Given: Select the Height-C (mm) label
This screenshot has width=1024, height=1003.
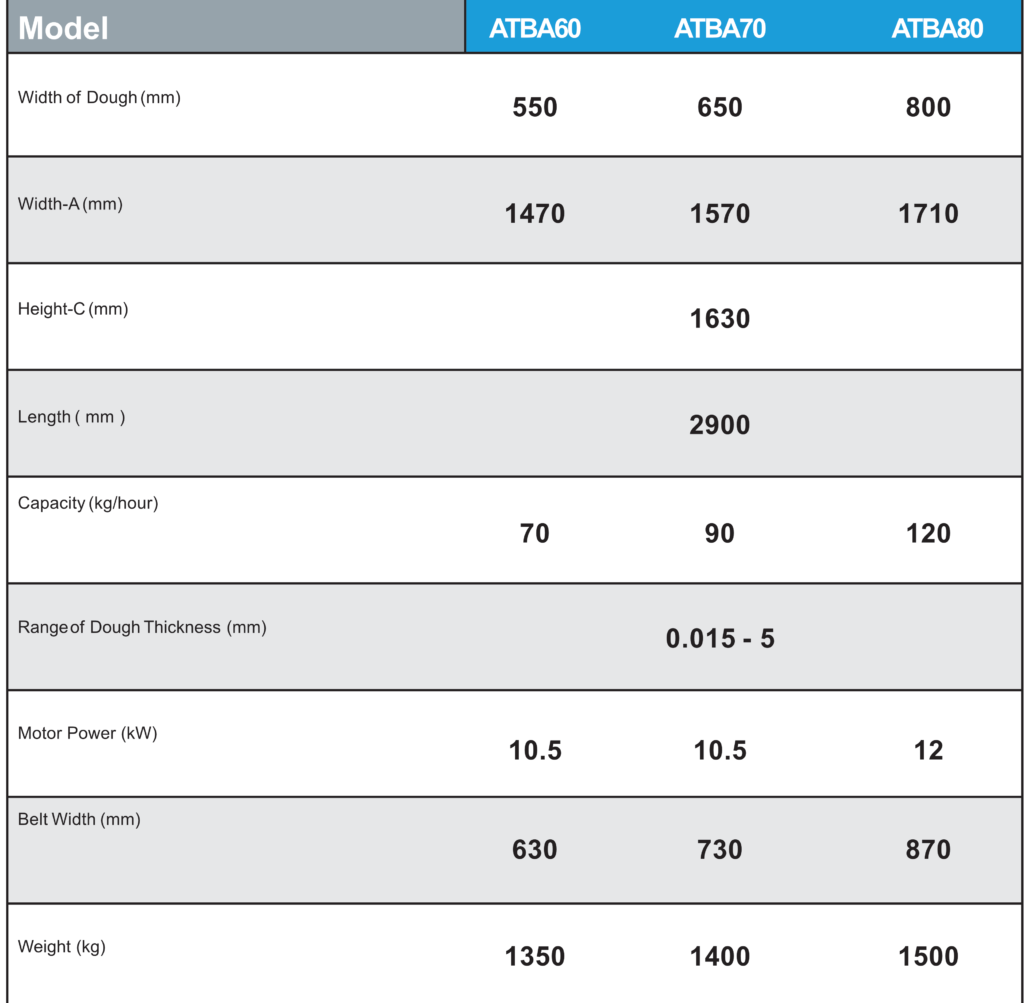Looking at the screenshot, I should click(x=72, y=309).
